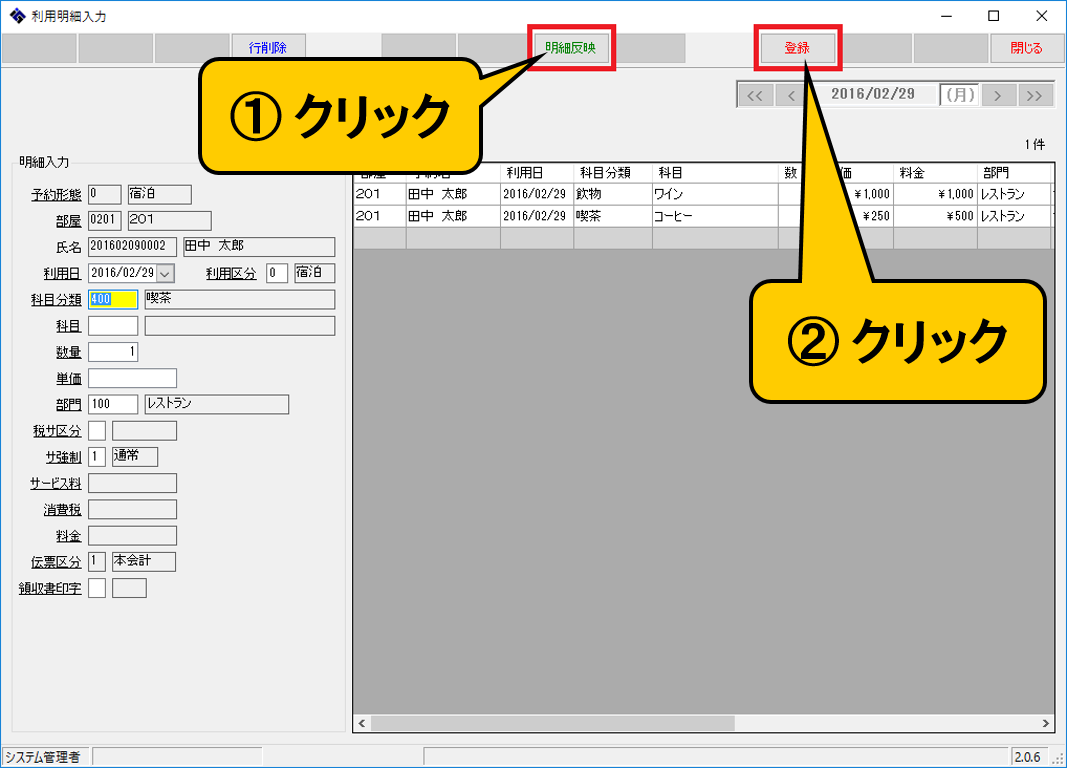Click the date display 2016/02/29 in navigator
This screenshot has width=1067, height=768.
(x=872, y=94)
